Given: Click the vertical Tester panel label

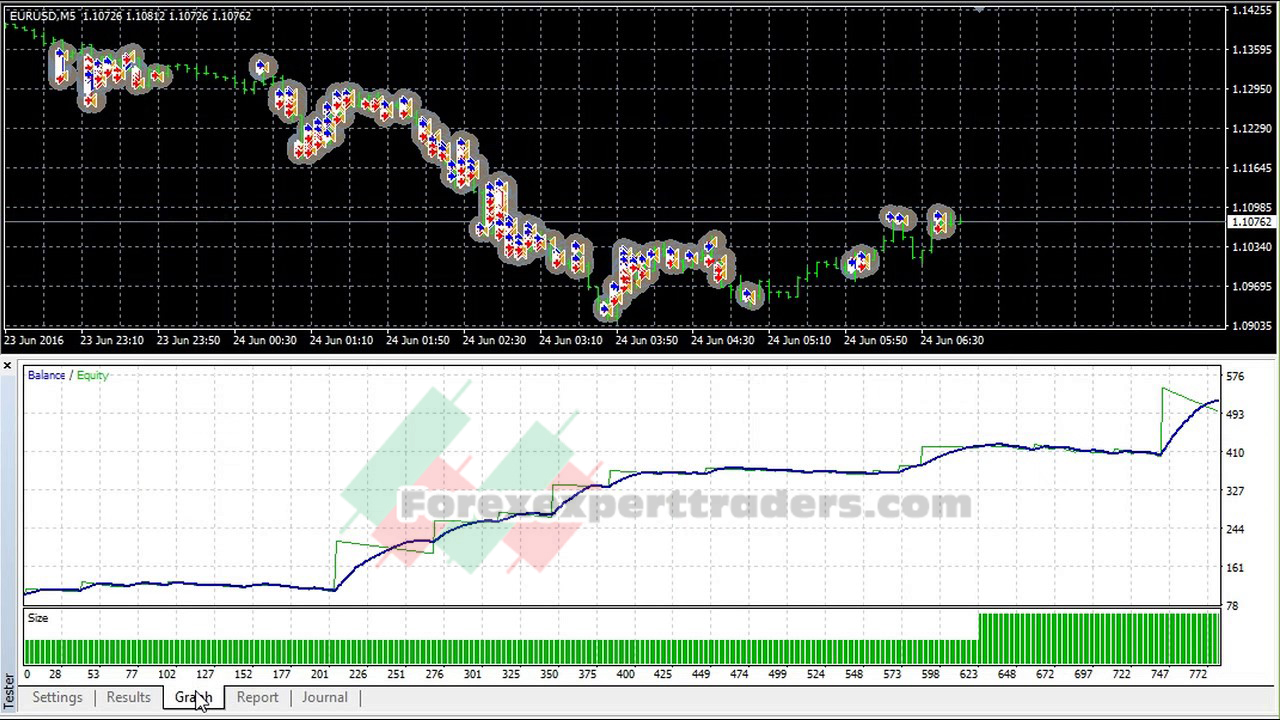Looking at the screenshot, I should point(8,690).
